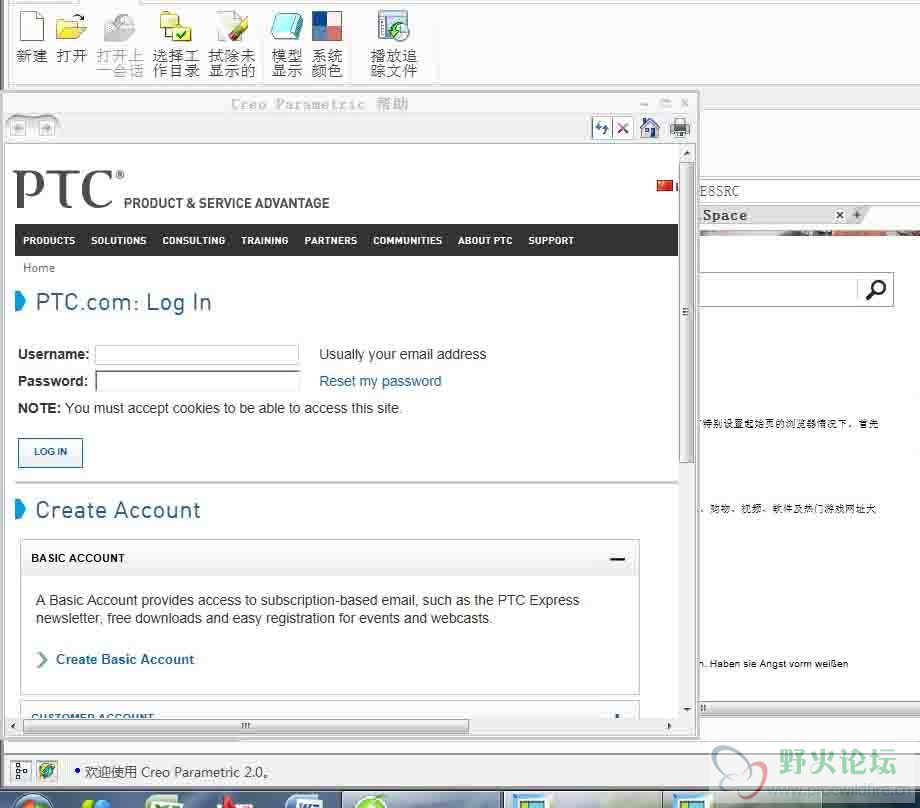This screenshot has height=808, width=920.
Task: Click the China flag language icon
Action: point(664,186)
